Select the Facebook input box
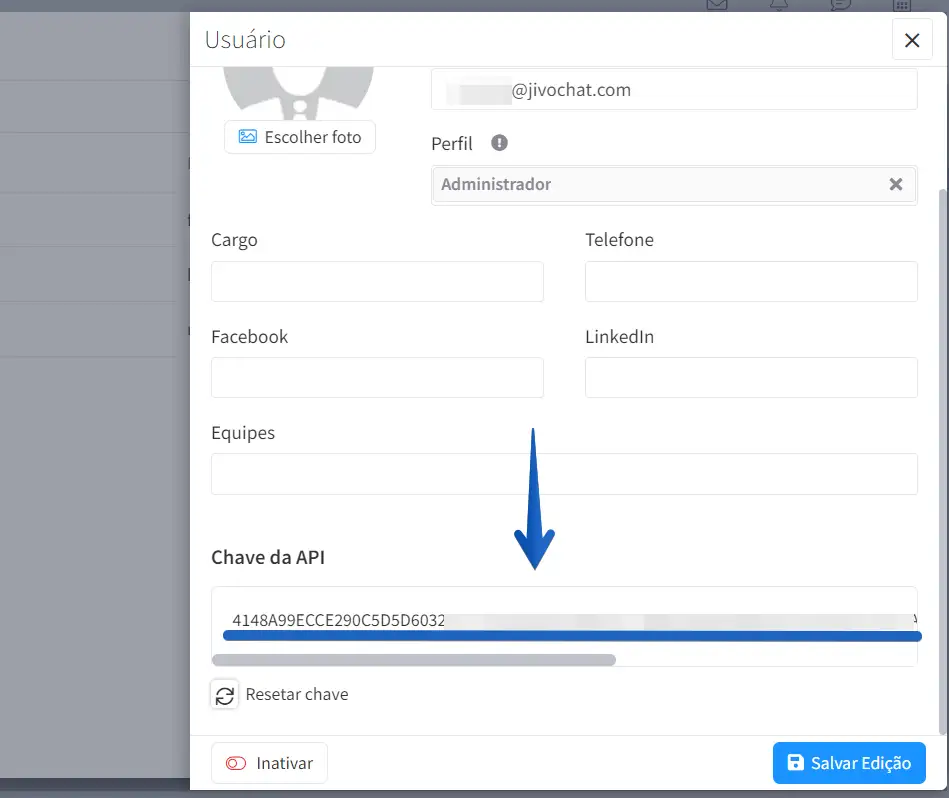The image size is (949, 798). pos(377,378)
